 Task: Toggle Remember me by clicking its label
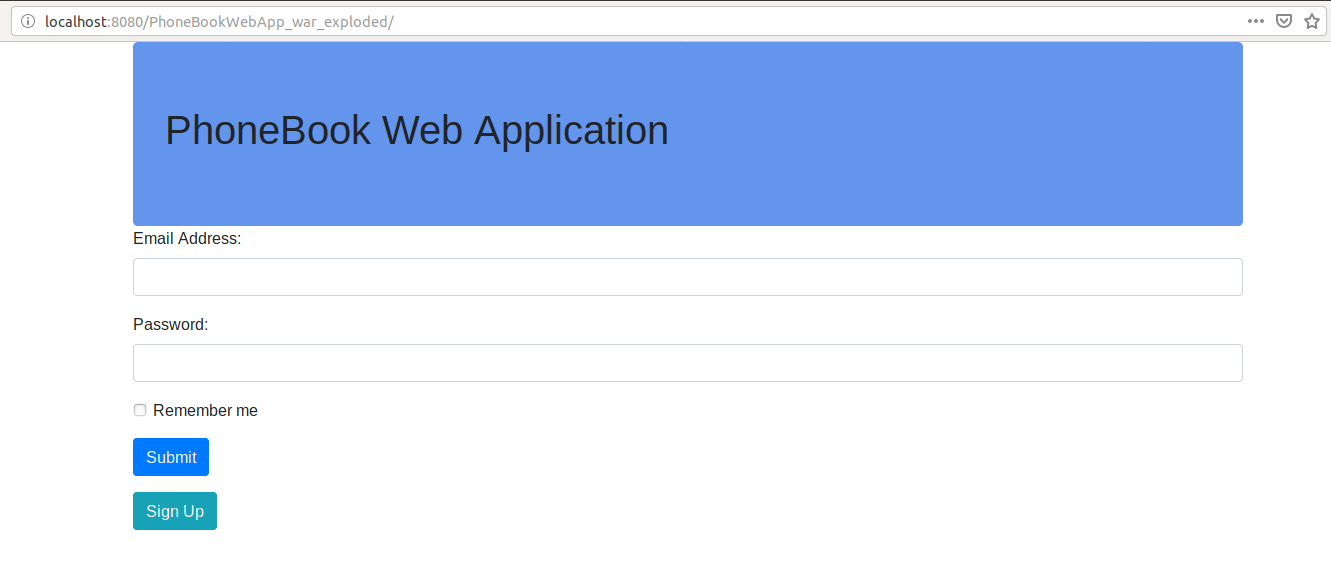tap(205, 410)
